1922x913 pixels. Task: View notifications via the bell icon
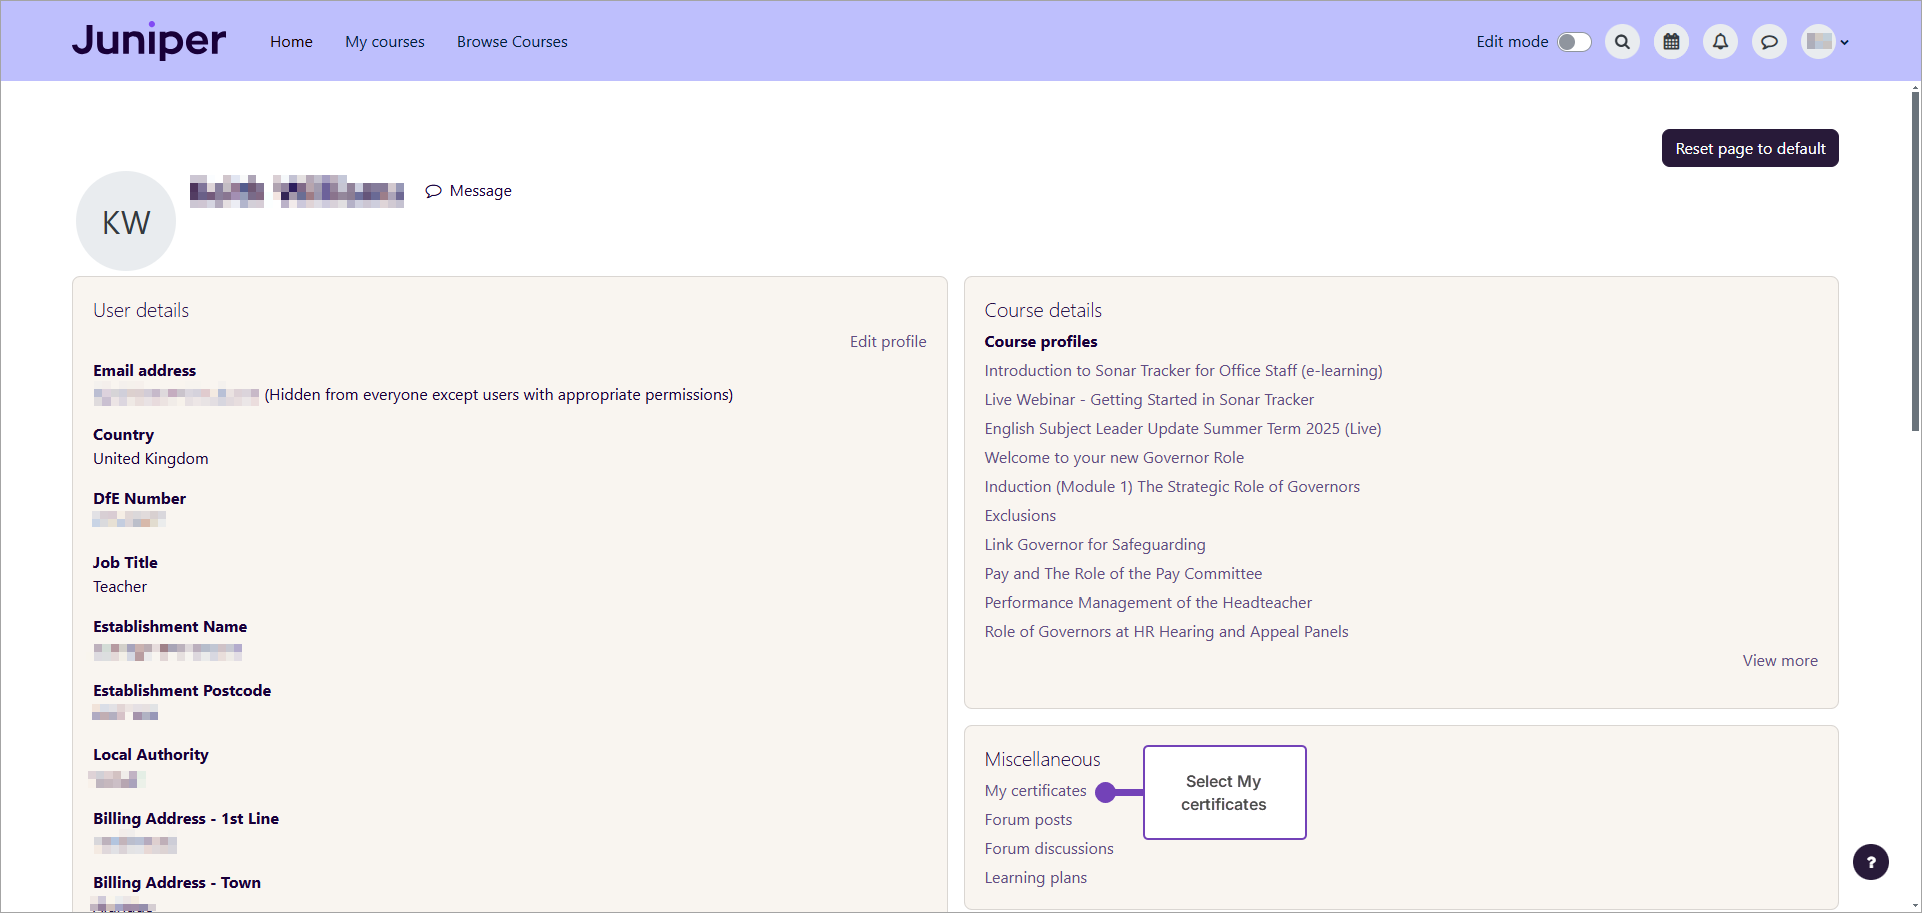coord(1720,41)
